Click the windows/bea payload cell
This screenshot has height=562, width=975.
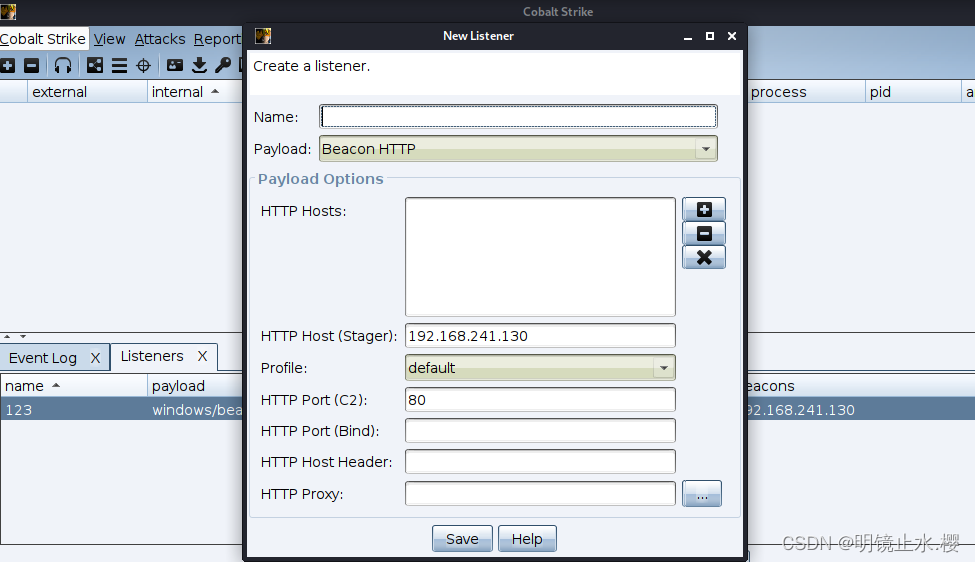(196, 410)
